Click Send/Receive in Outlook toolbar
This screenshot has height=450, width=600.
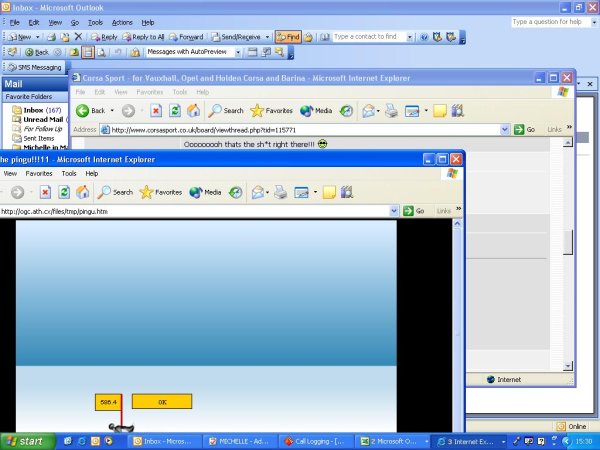(x=236, y=37)
